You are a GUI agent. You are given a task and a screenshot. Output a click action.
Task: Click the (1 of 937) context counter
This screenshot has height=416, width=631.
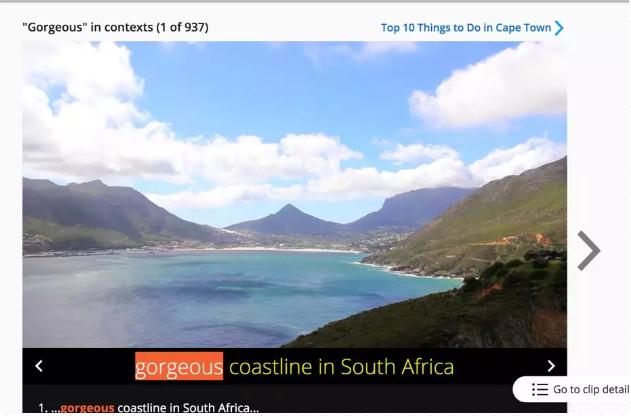(x=183, y=27)
